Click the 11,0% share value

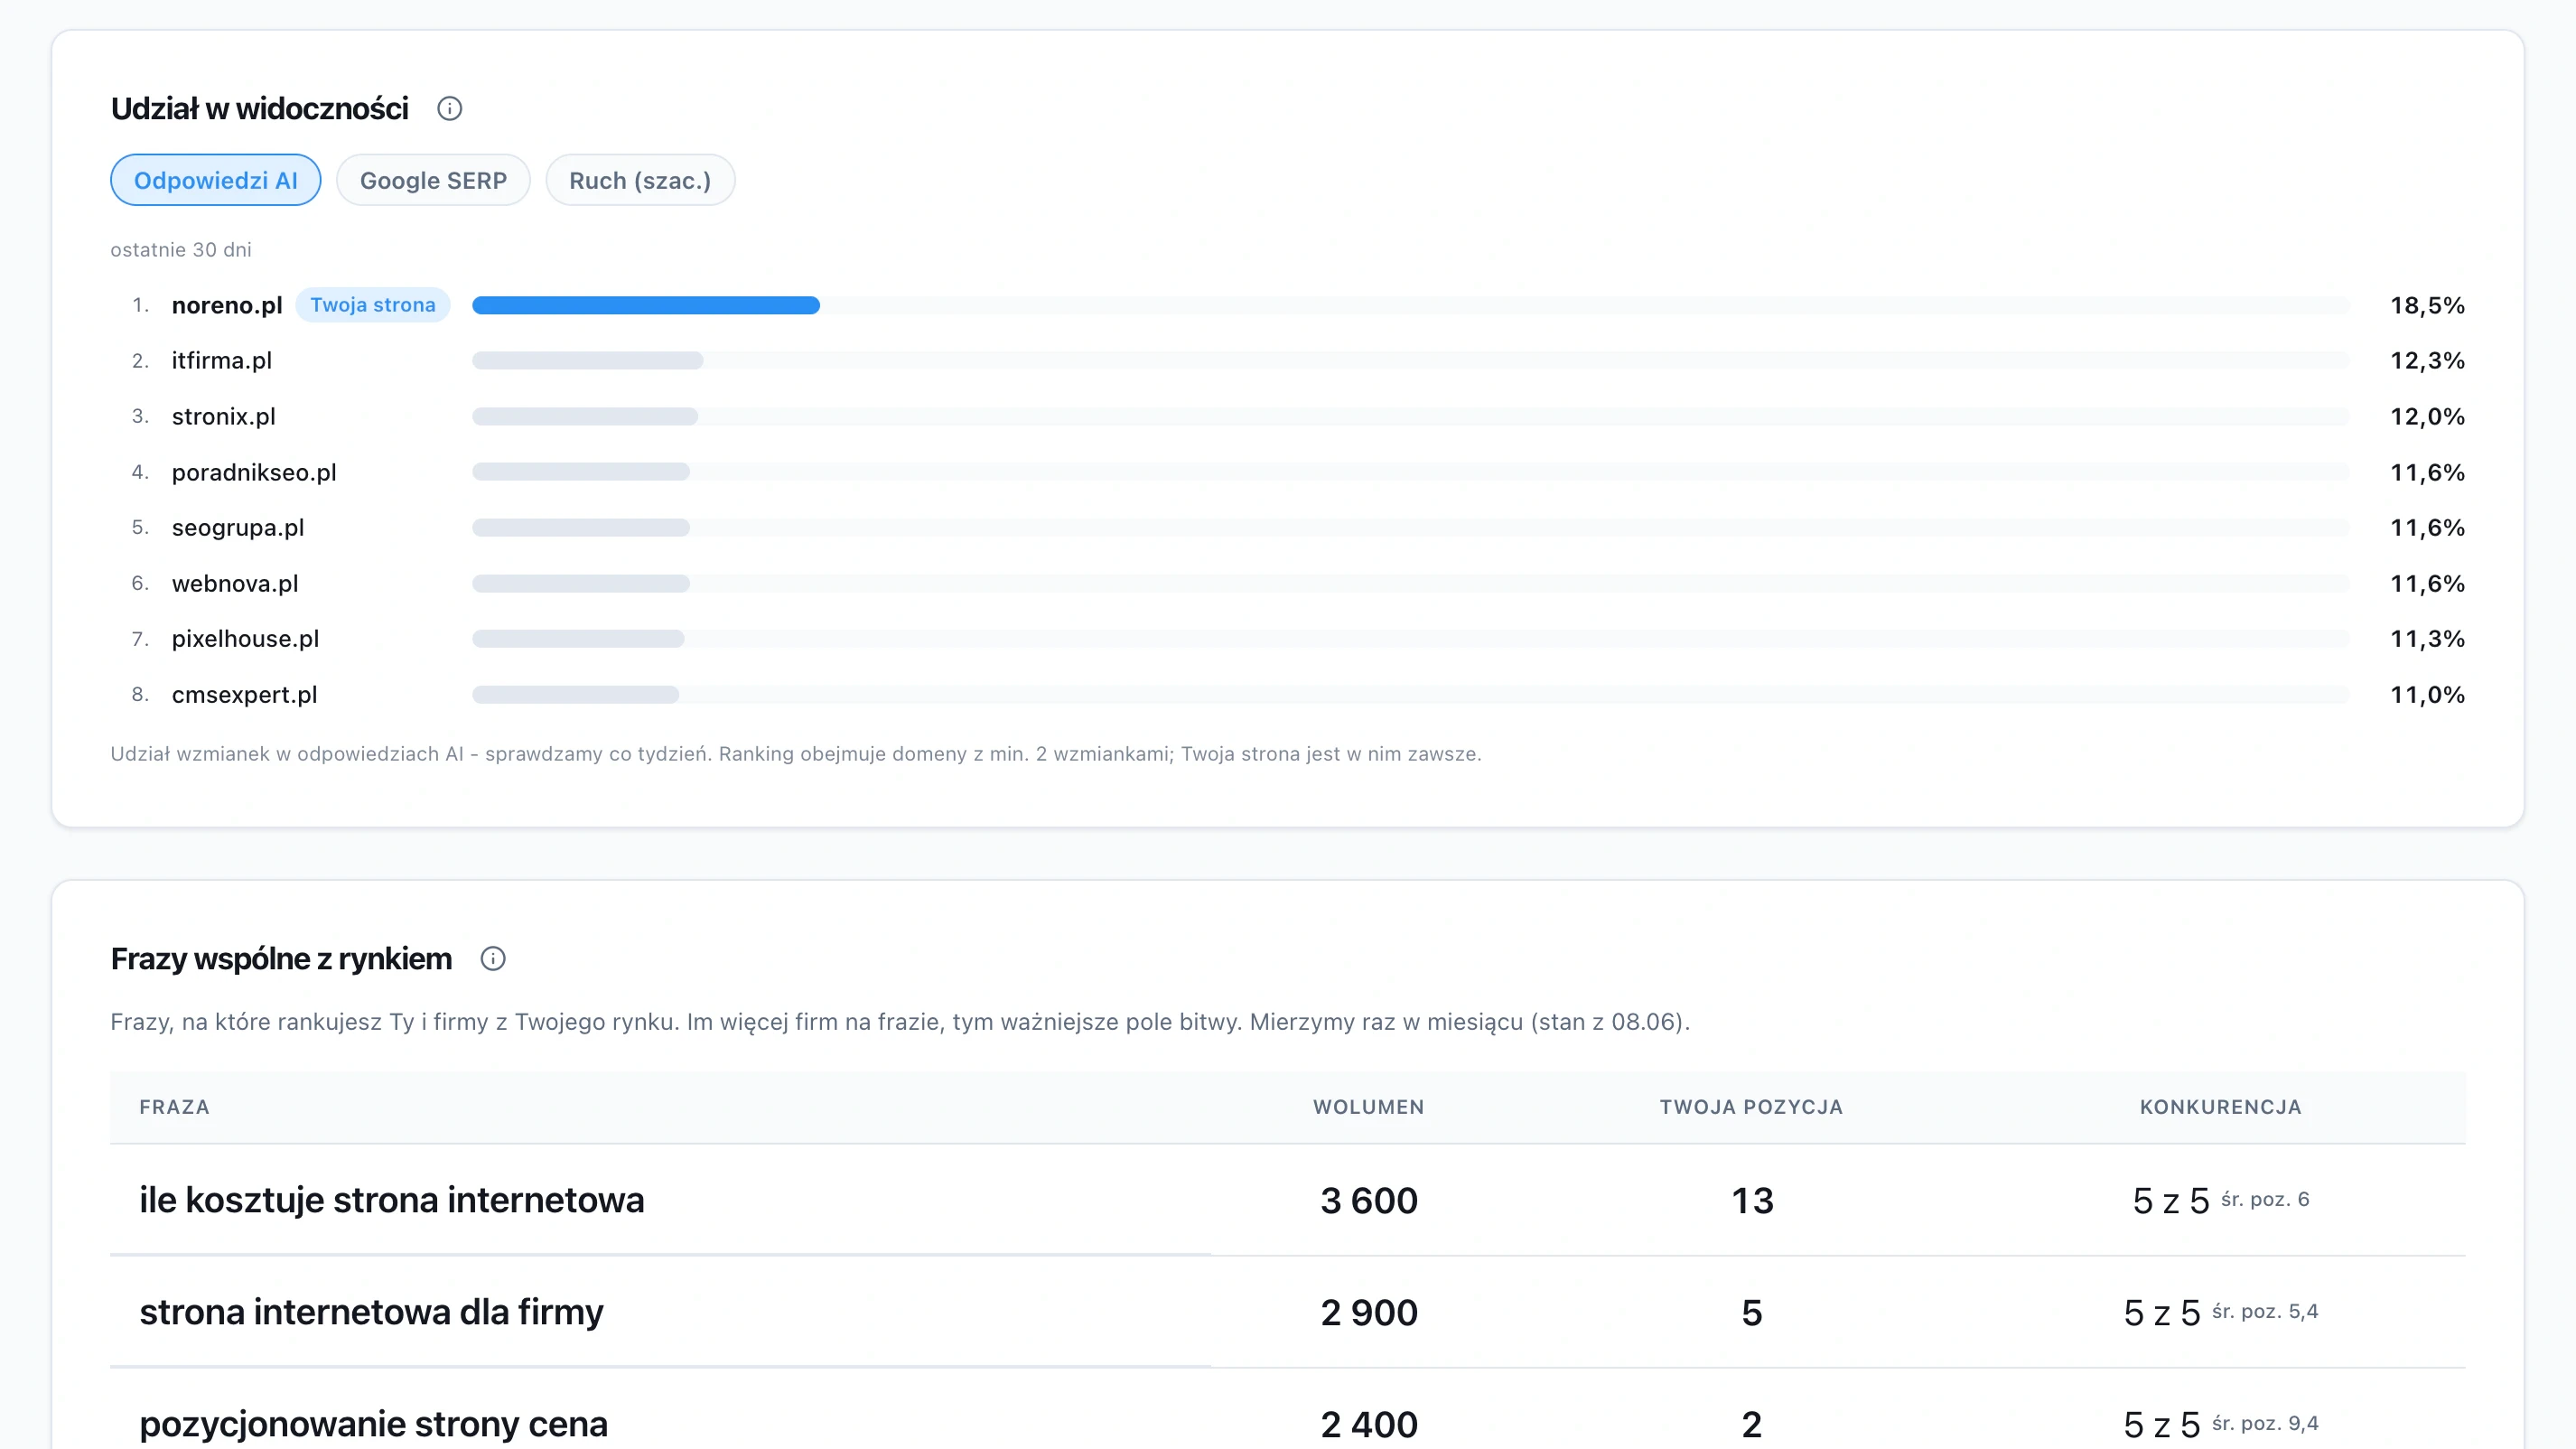pyautogui.click(x=2427, y=694)
